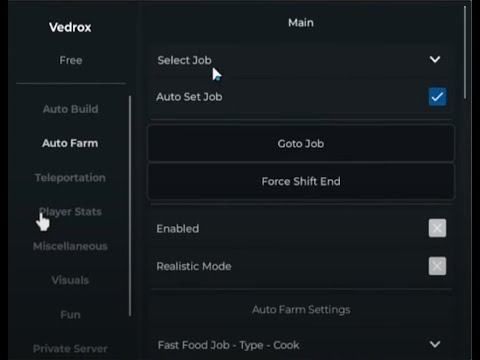The height and width of the screenshot is (360, 480).
Task: Enable the auto farm Enabled toggle
Action: tap(437, 228)
